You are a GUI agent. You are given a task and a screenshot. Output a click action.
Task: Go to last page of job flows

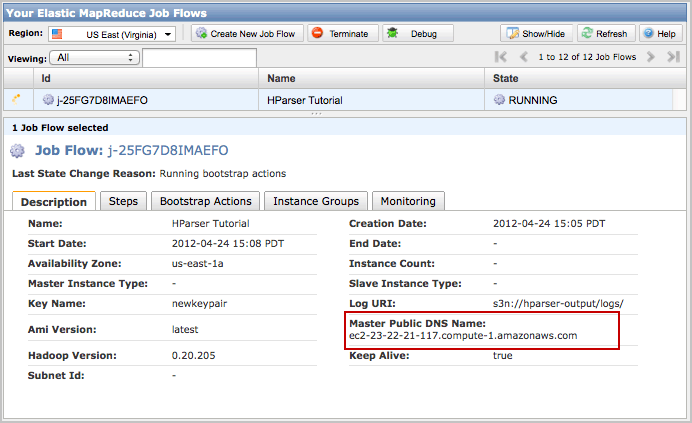pos(673,57)
